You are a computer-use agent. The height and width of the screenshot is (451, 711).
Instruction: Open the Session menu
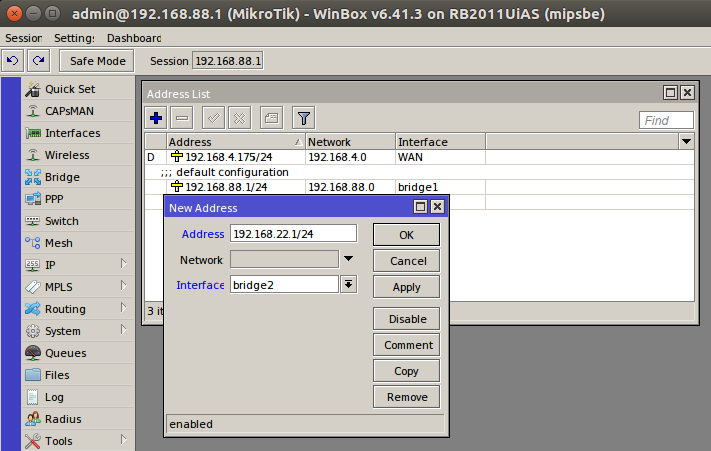coord(24,37)
